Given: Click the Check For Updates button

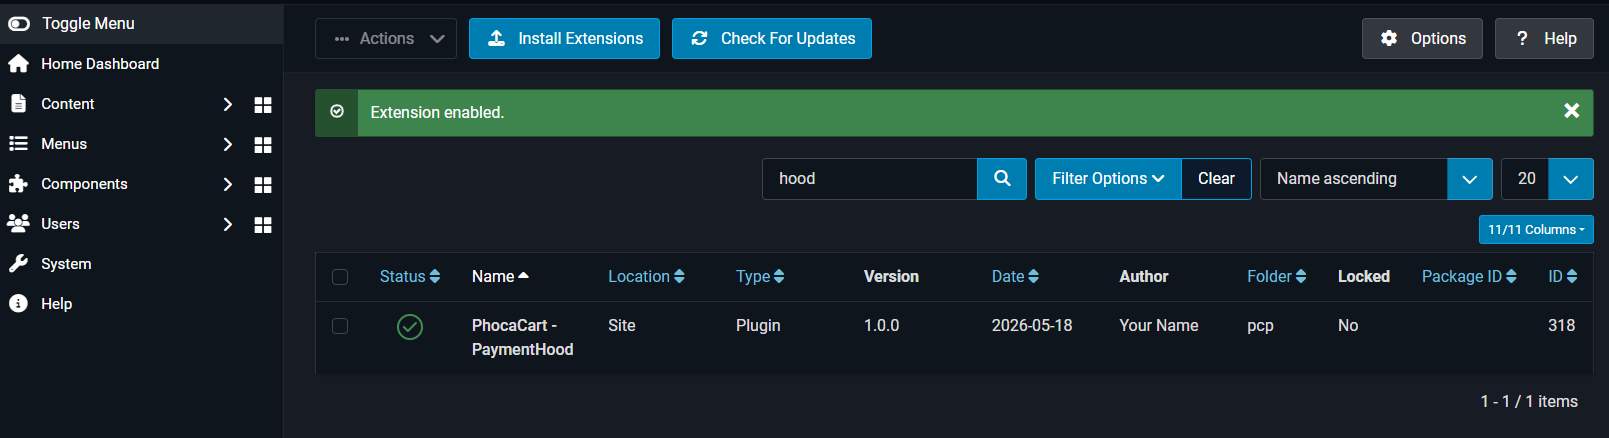Looking at the screenshot, I should pyautogui.click(x=772, y=38).
